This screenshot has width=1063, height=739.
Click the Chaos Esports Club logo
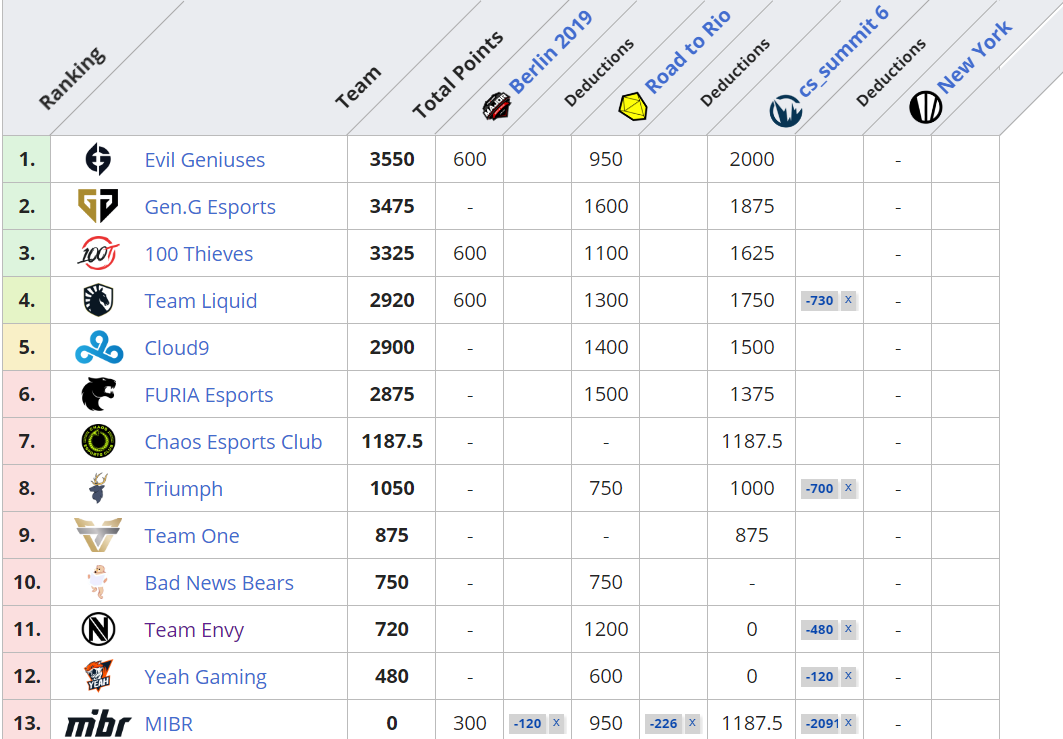pos(98,441)
